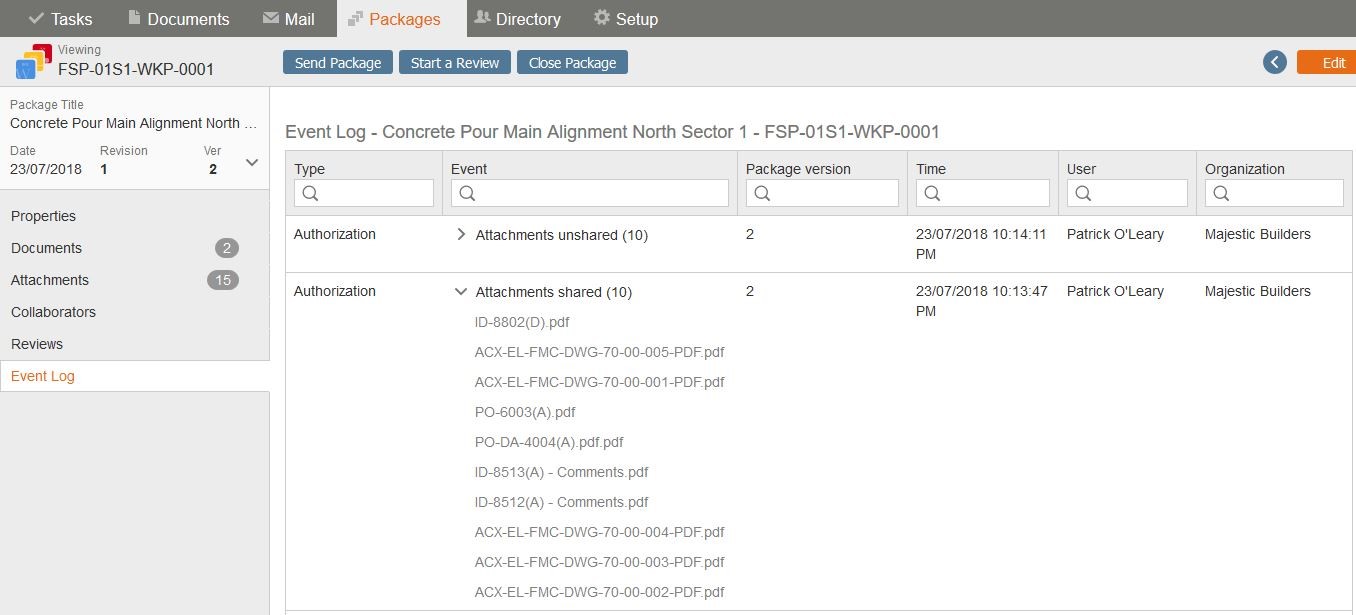1356x615 pixels.
Task: Open the Setup tab
Action: [x=626, y=19]
